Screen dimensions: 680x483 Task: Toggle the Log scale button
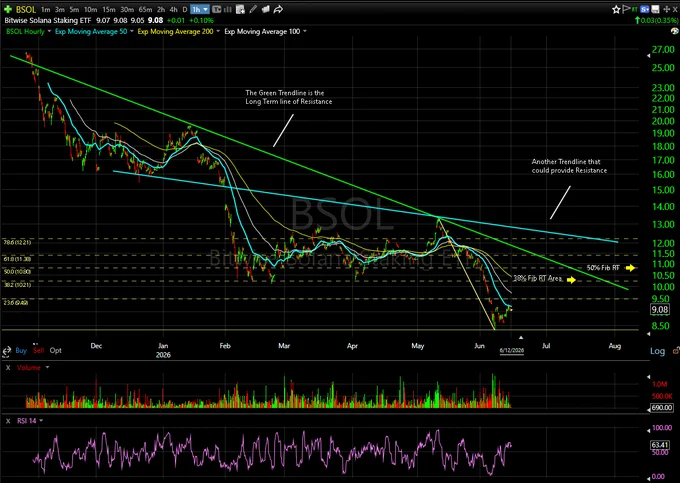(x=657, y=351)
